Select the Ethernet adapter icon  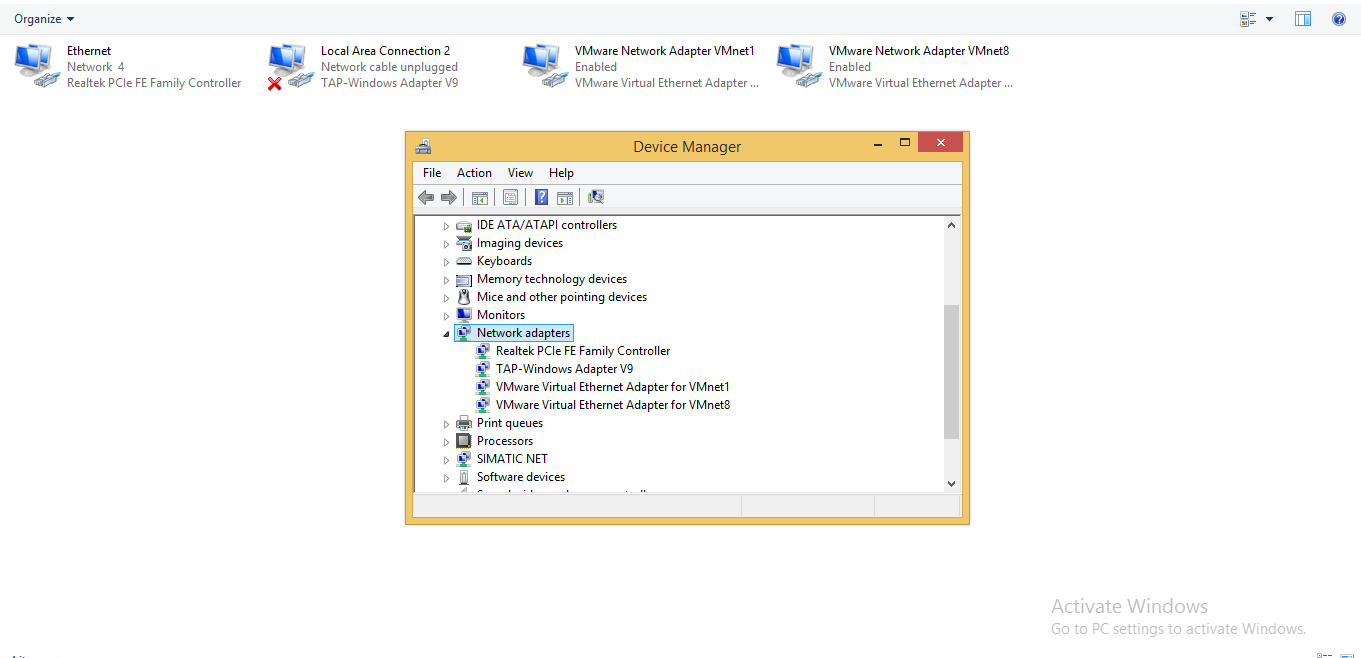(x=38, y=66)
